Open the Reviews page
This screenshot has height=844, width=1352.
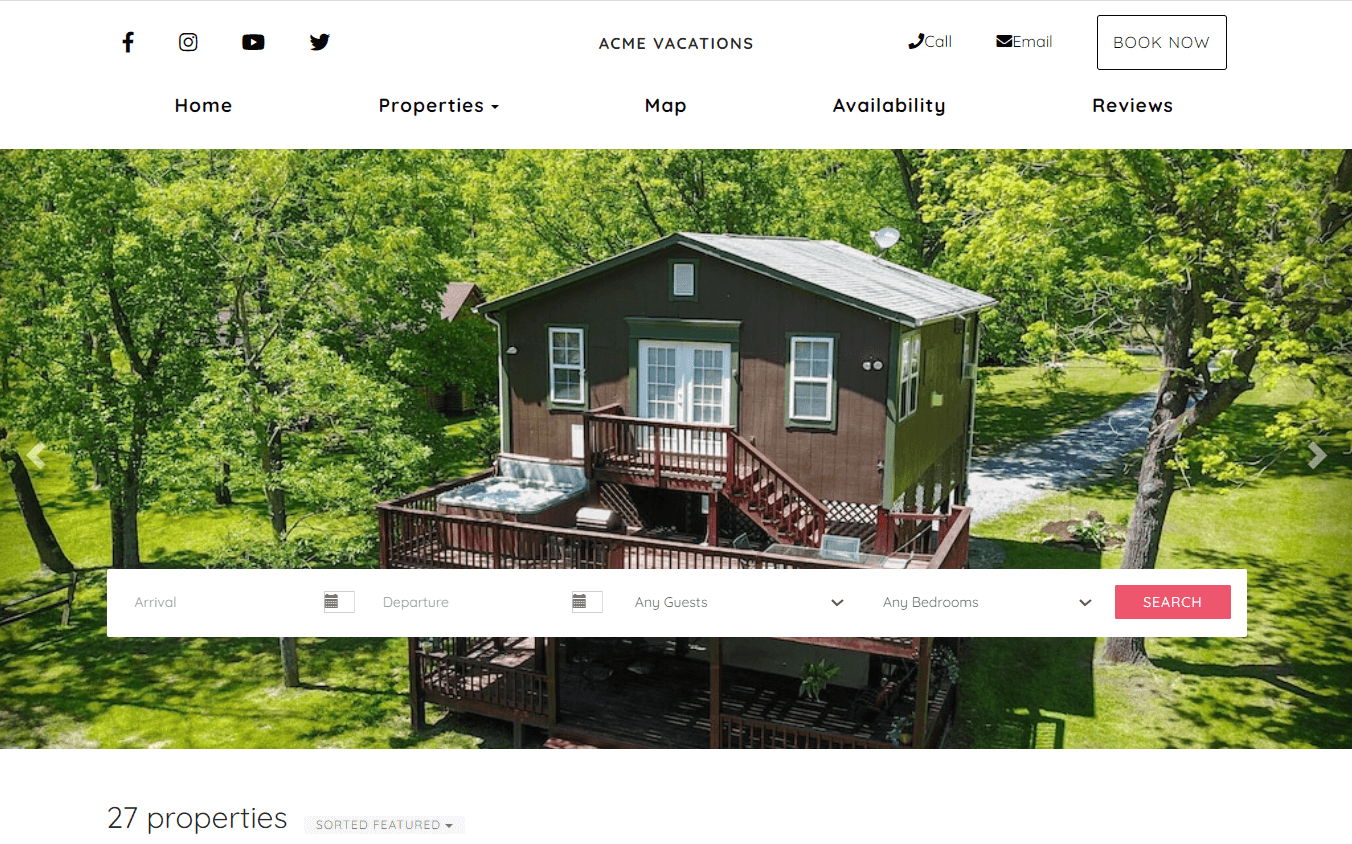pos(1132,105)
